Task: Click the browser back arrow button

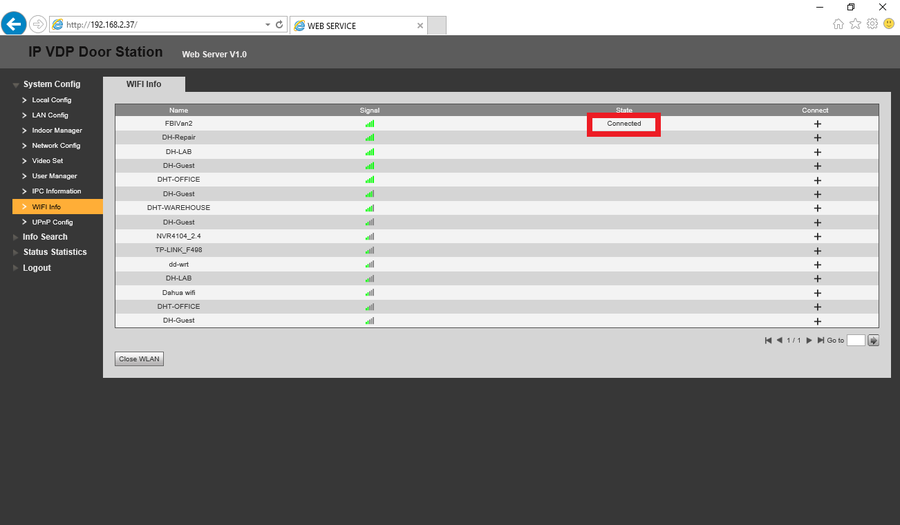Action: pyautogui.click(x=14, y=24)
